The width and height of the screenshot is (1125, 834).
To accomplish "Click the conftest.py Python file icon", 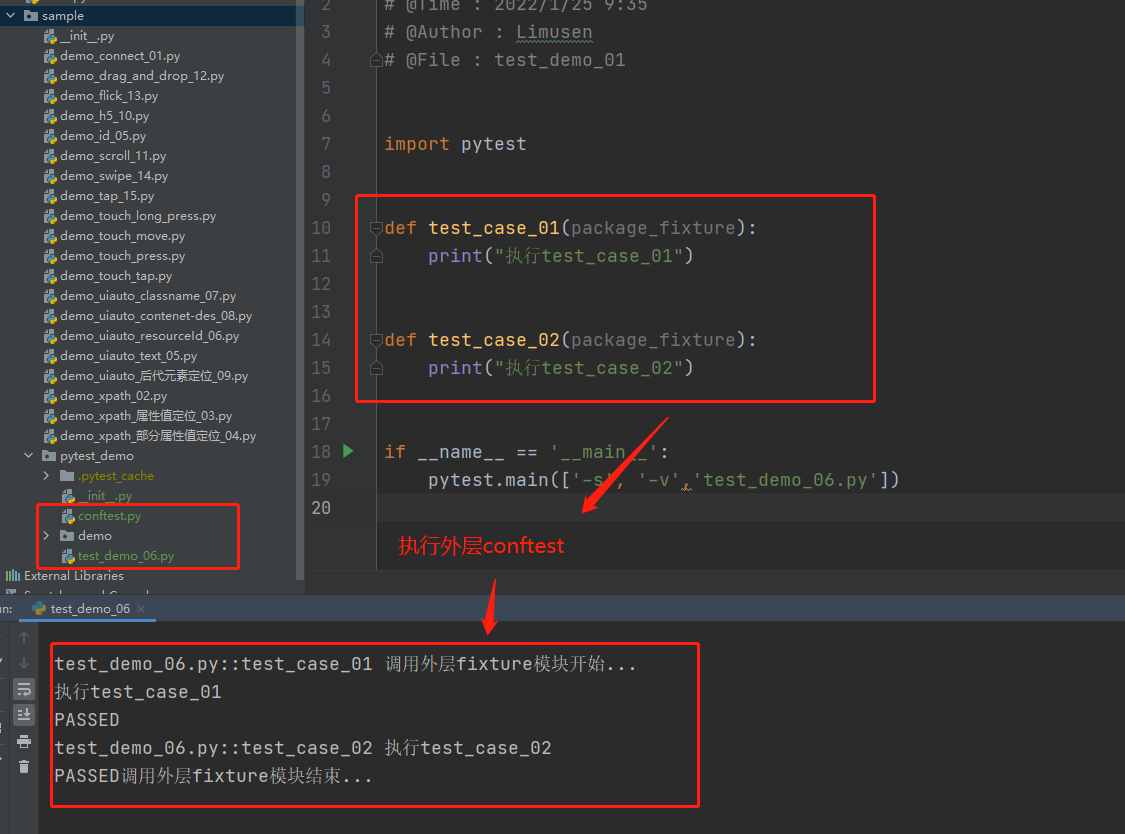I will (x=68, y=516).
